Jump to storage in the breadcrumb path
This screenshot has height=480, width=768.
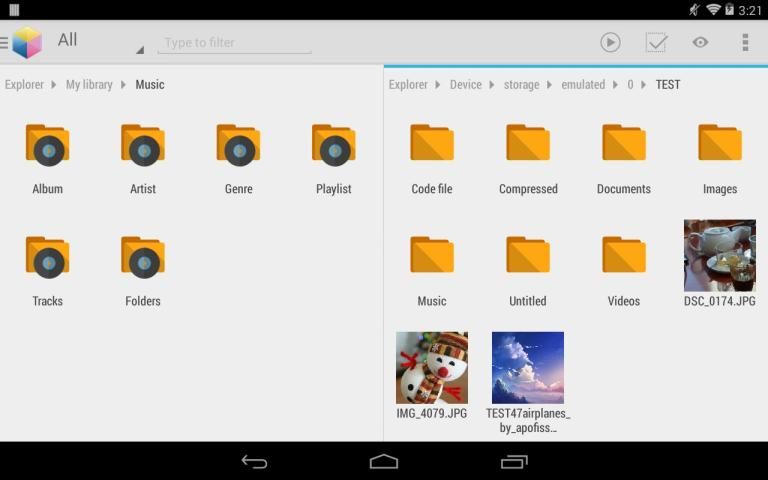[x=521, y=85]
